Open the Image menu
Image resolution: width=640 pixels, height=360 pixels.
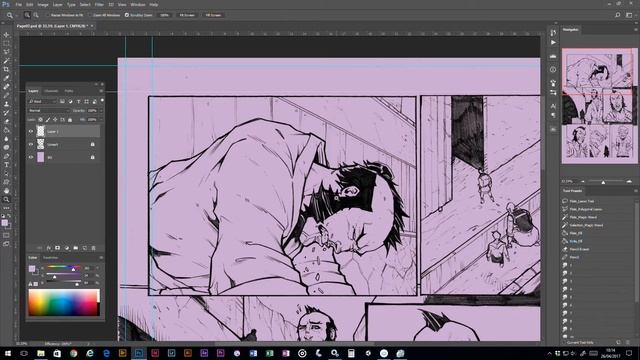tap(43, 4)
